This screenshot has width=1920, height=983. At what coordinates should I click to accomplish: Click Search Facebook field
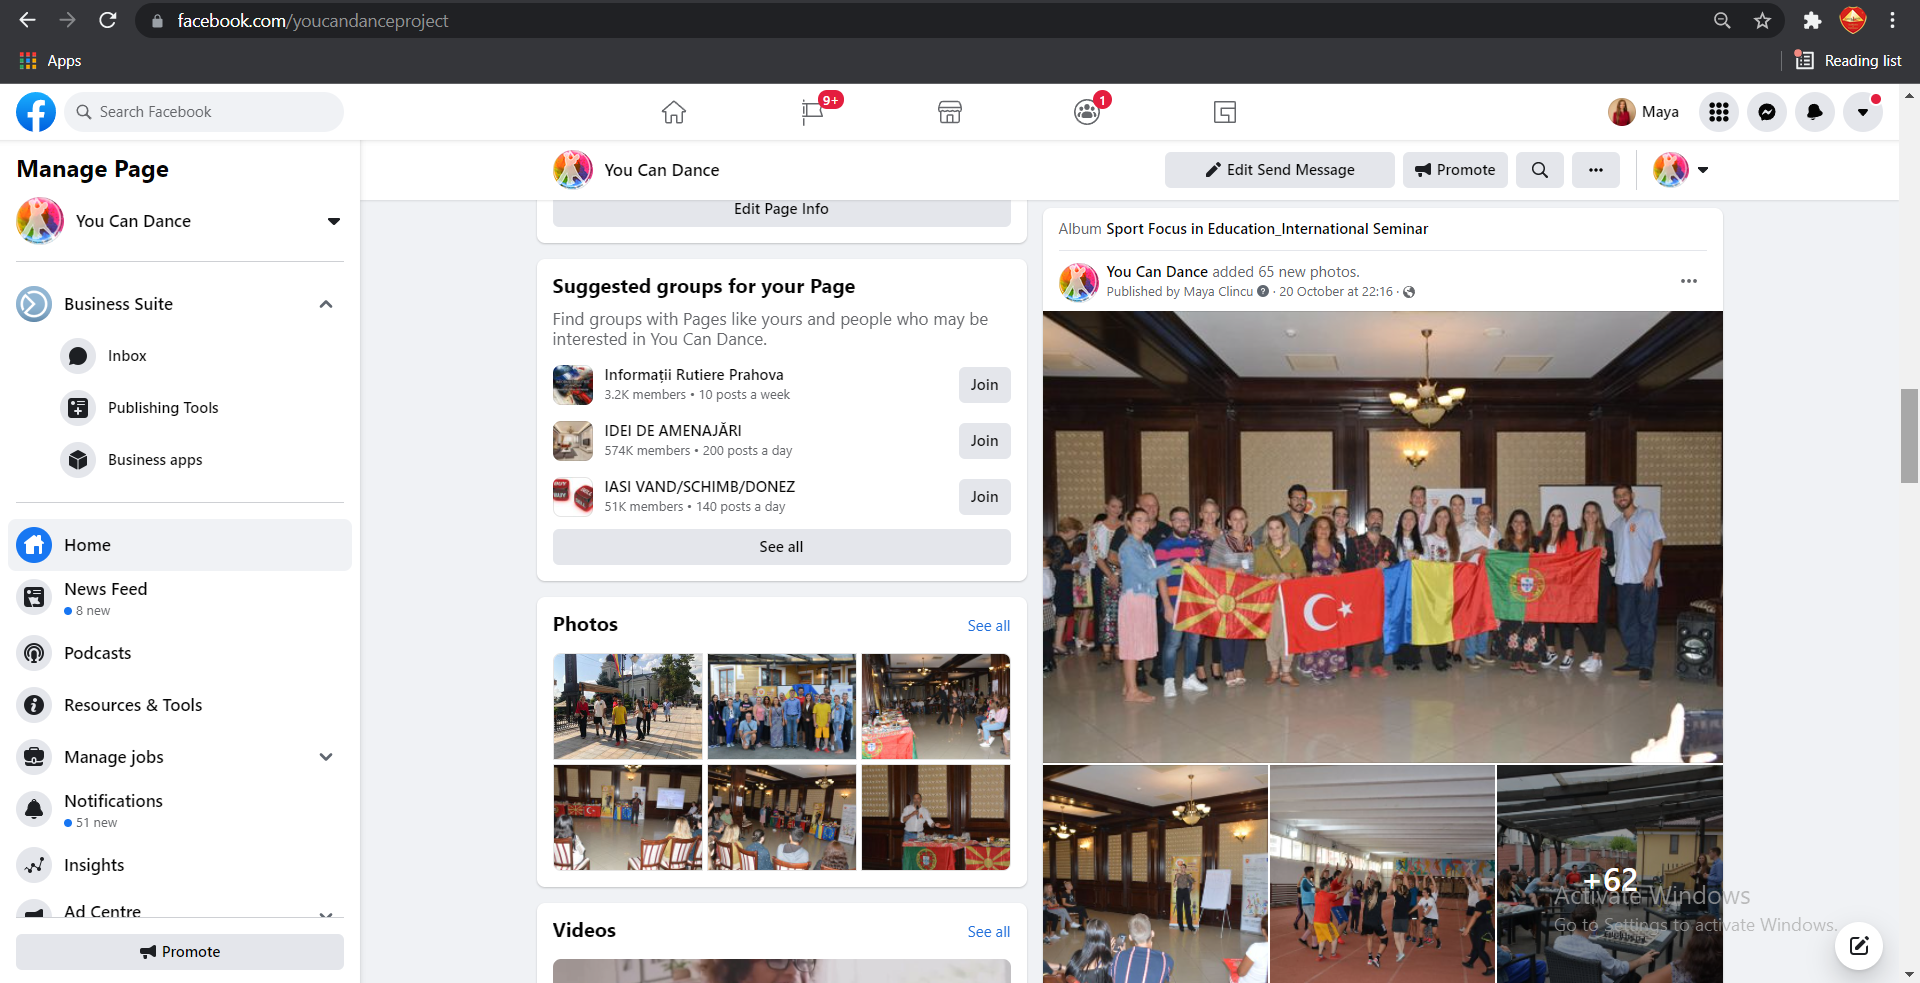click(x=204, y=112)
